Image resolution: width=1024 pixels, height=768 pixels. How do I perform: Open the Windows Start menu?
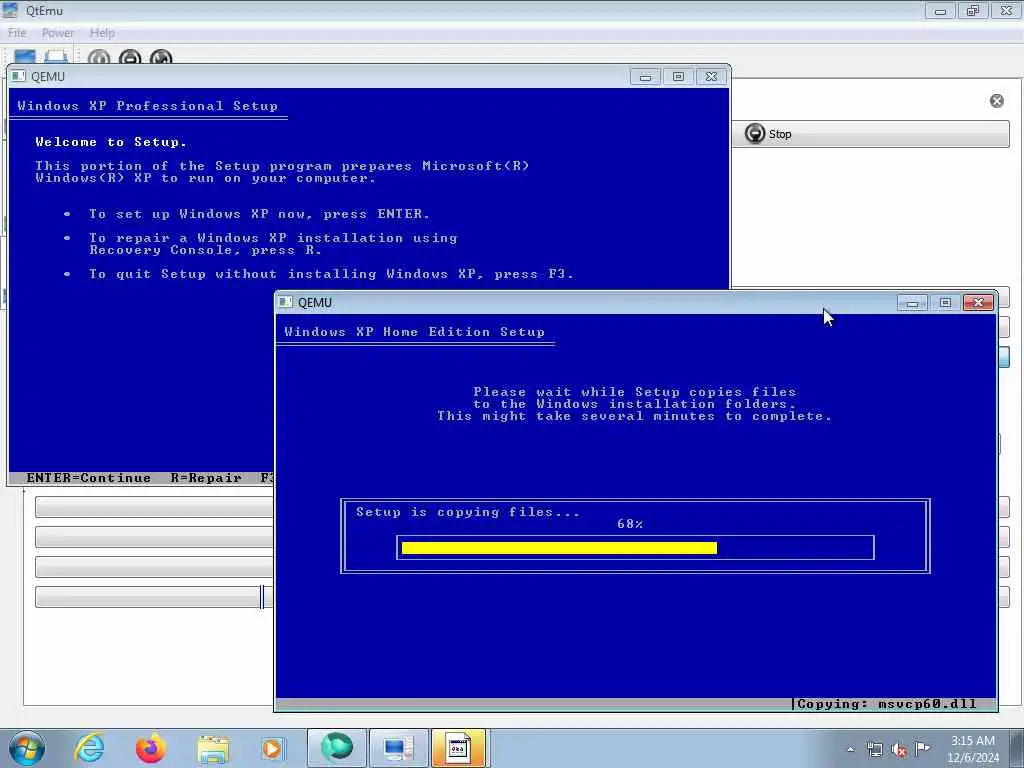(x=27, y=748)
